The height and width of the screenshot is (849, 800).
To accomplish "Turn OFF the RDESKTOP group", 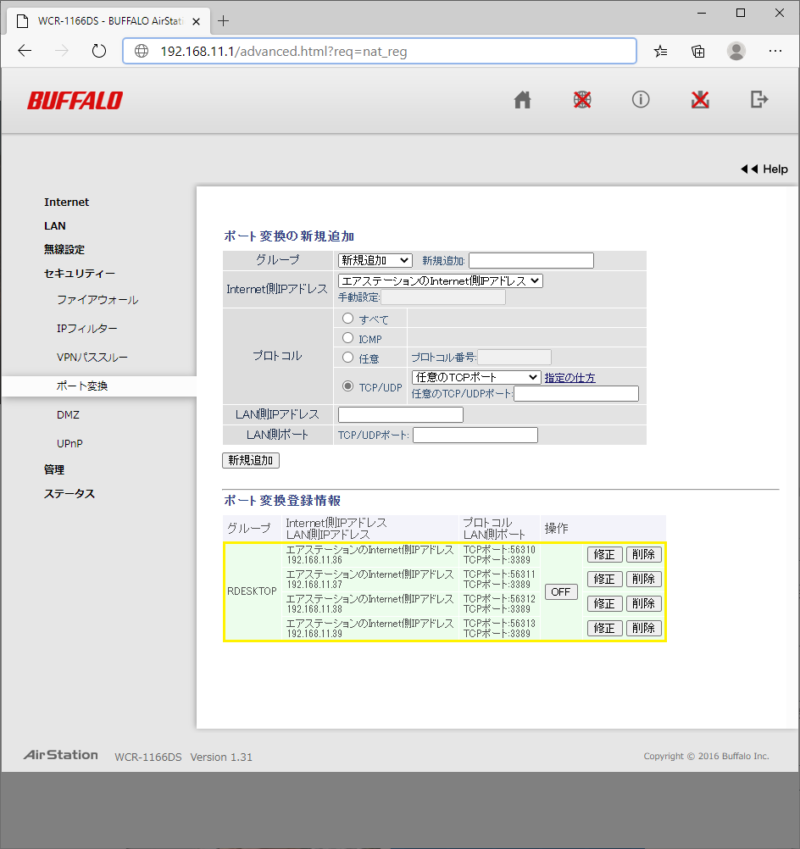I will [561, 591].
